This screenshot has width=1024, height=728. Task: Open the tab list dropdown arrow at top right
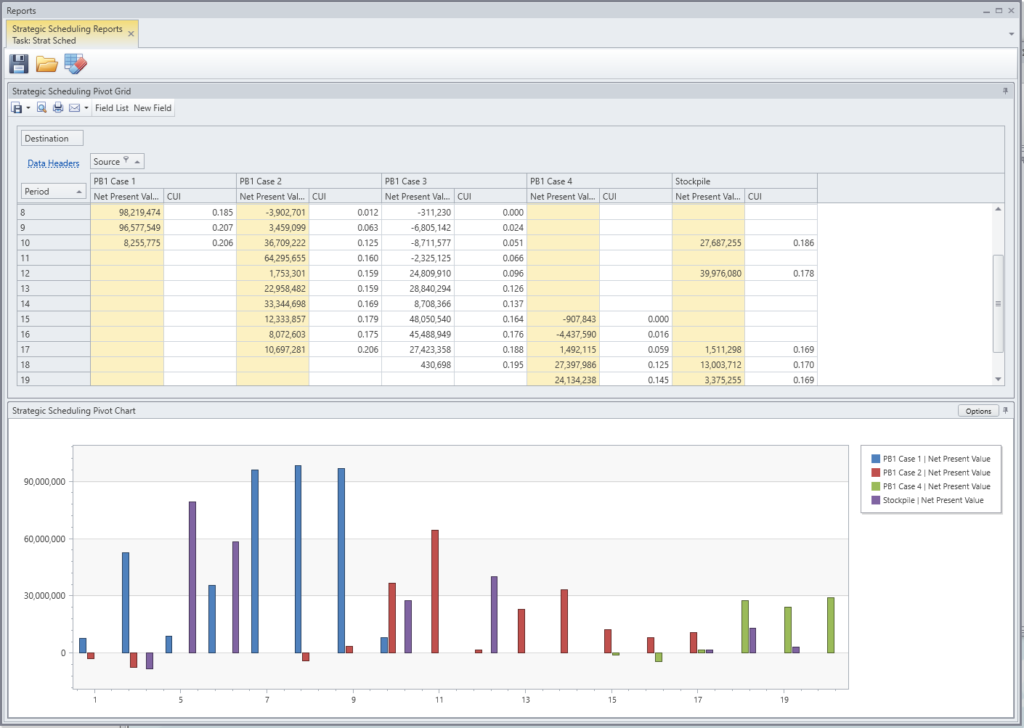(x=1012, y=34)
